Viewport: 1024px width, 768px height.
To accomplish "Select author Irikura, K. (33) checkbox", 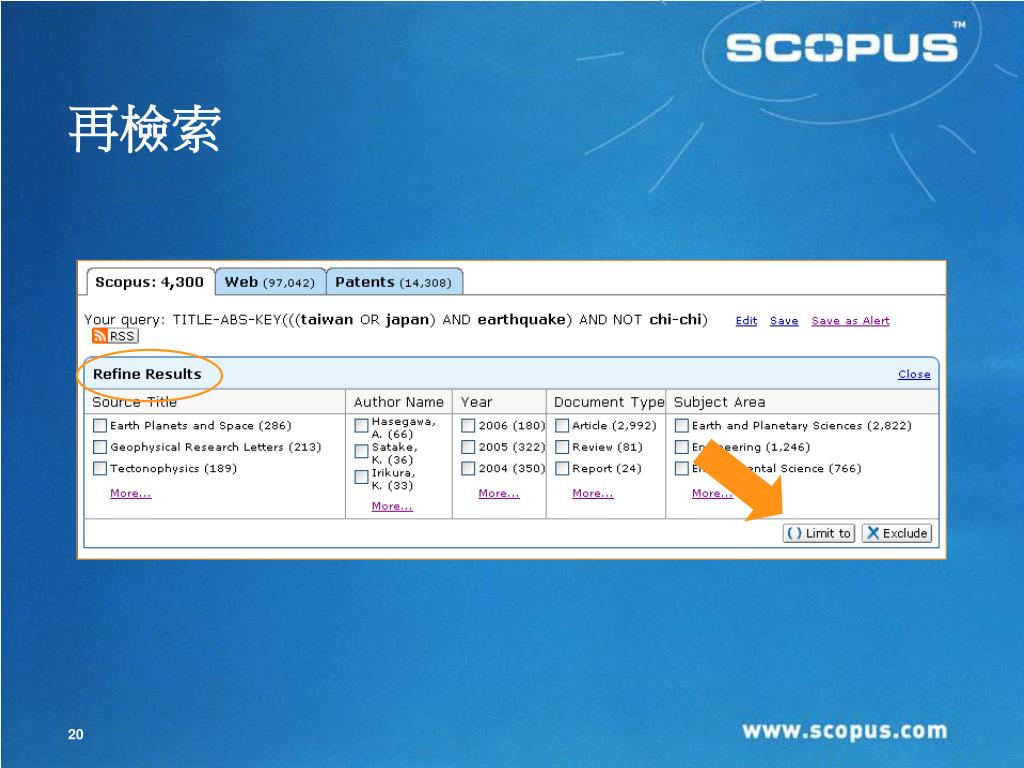I will point(361,477).
